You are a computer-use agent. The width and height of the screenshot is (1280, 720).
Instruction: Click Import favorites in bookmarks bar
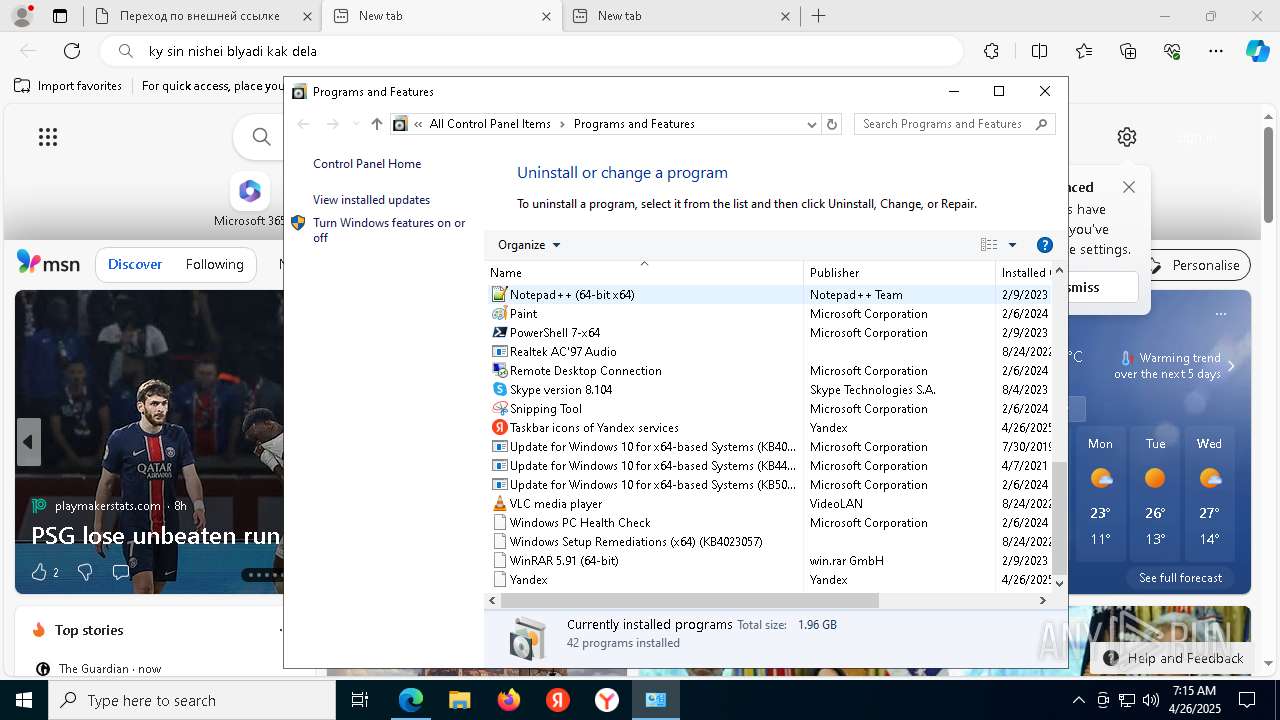[68, 86]
